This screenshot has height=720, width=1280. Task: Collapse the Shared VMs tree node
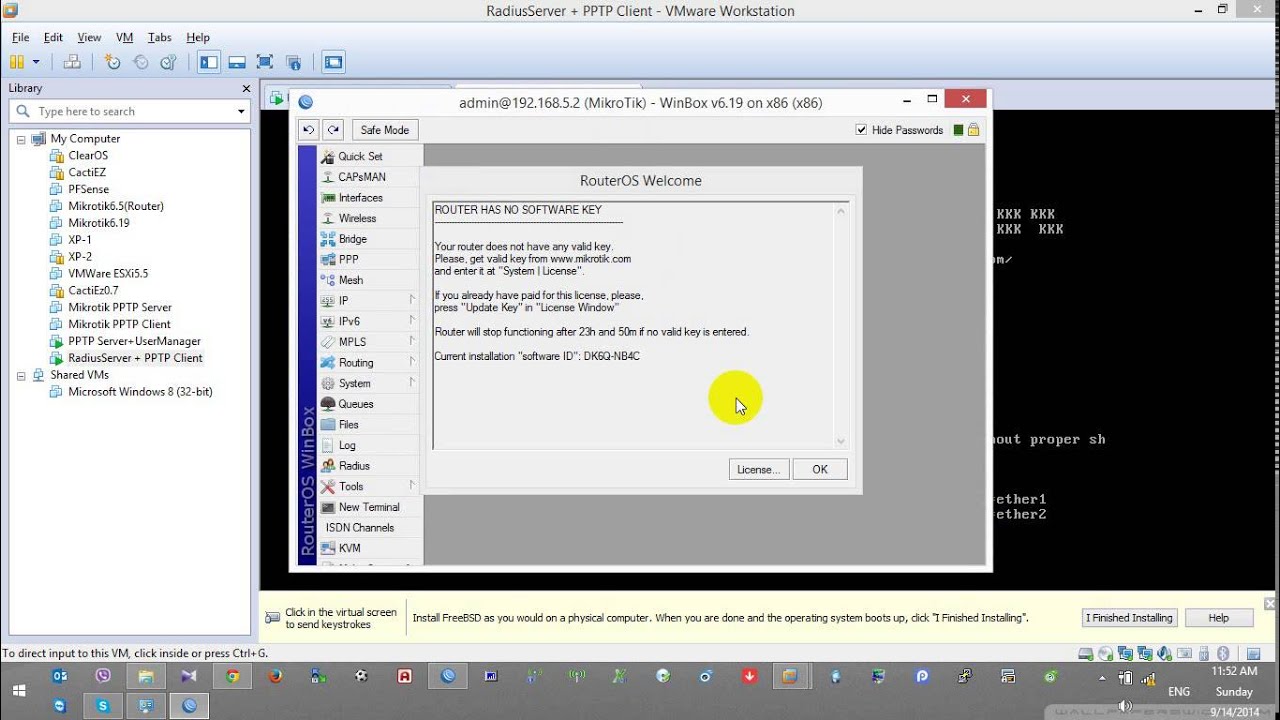(20, 375)
